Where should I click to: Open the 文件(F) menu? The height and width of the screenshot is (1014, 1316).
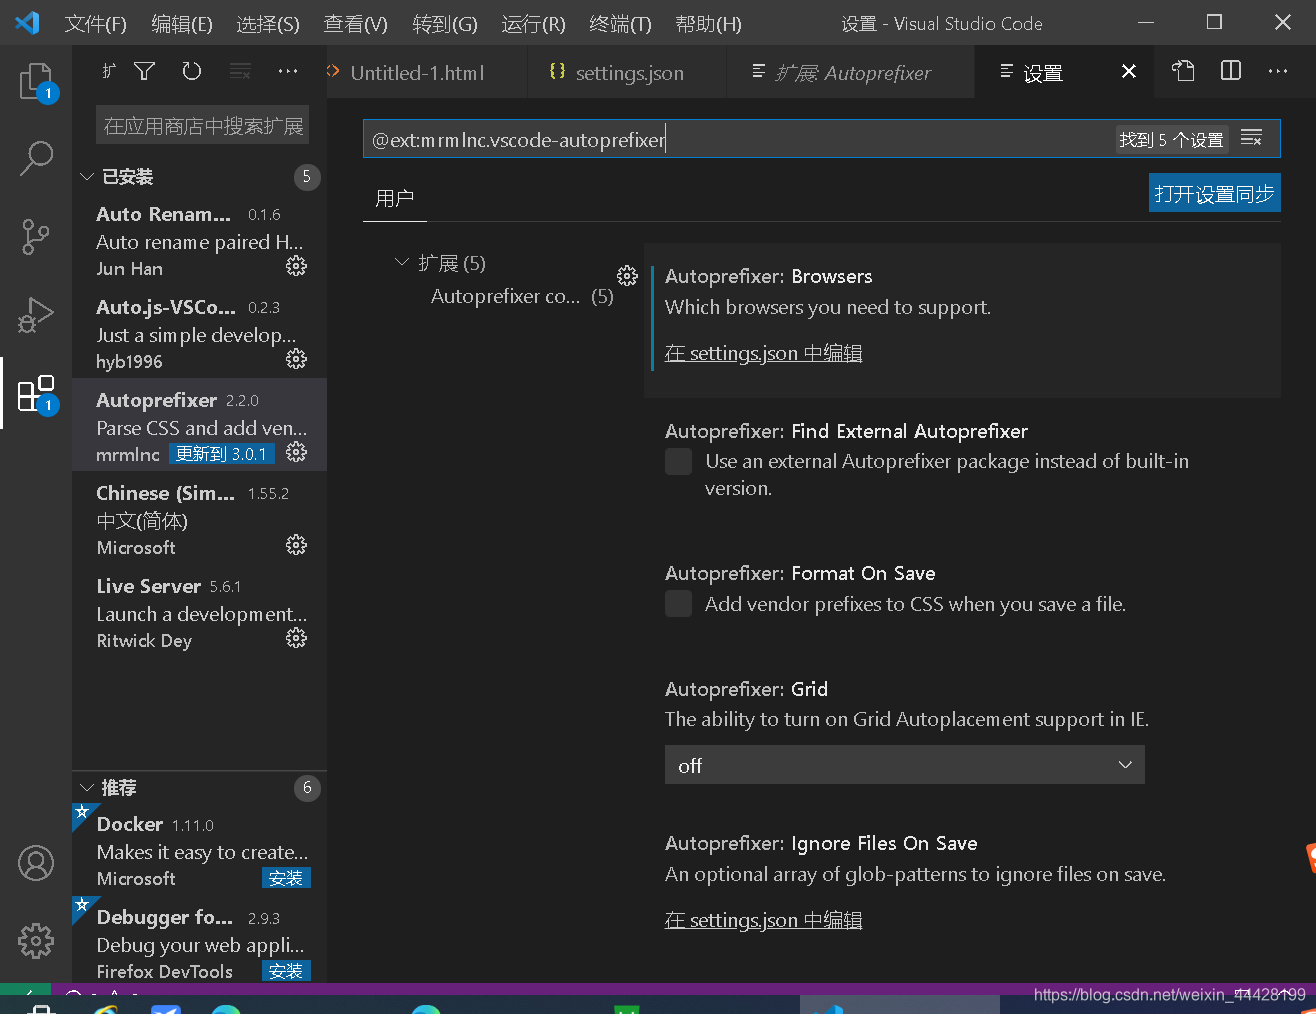pos(96,23)
